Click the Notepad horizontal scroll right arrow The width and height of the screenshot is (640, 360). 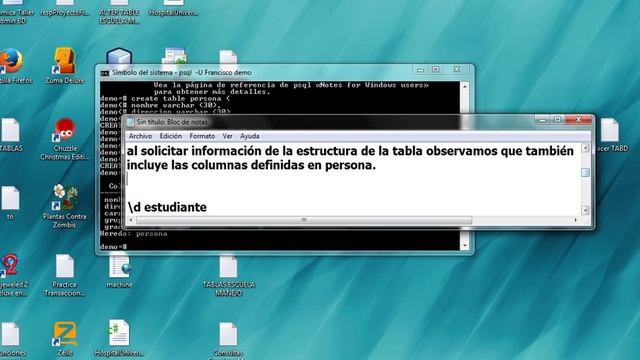coord(576,220)
